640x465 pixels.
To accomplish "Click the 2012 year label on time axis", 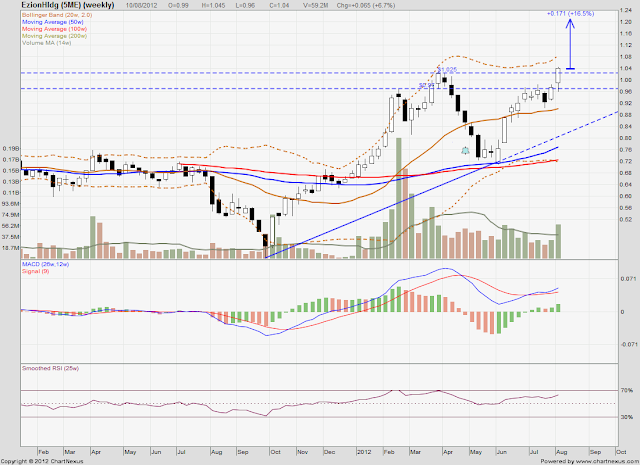I will (364, 452).
